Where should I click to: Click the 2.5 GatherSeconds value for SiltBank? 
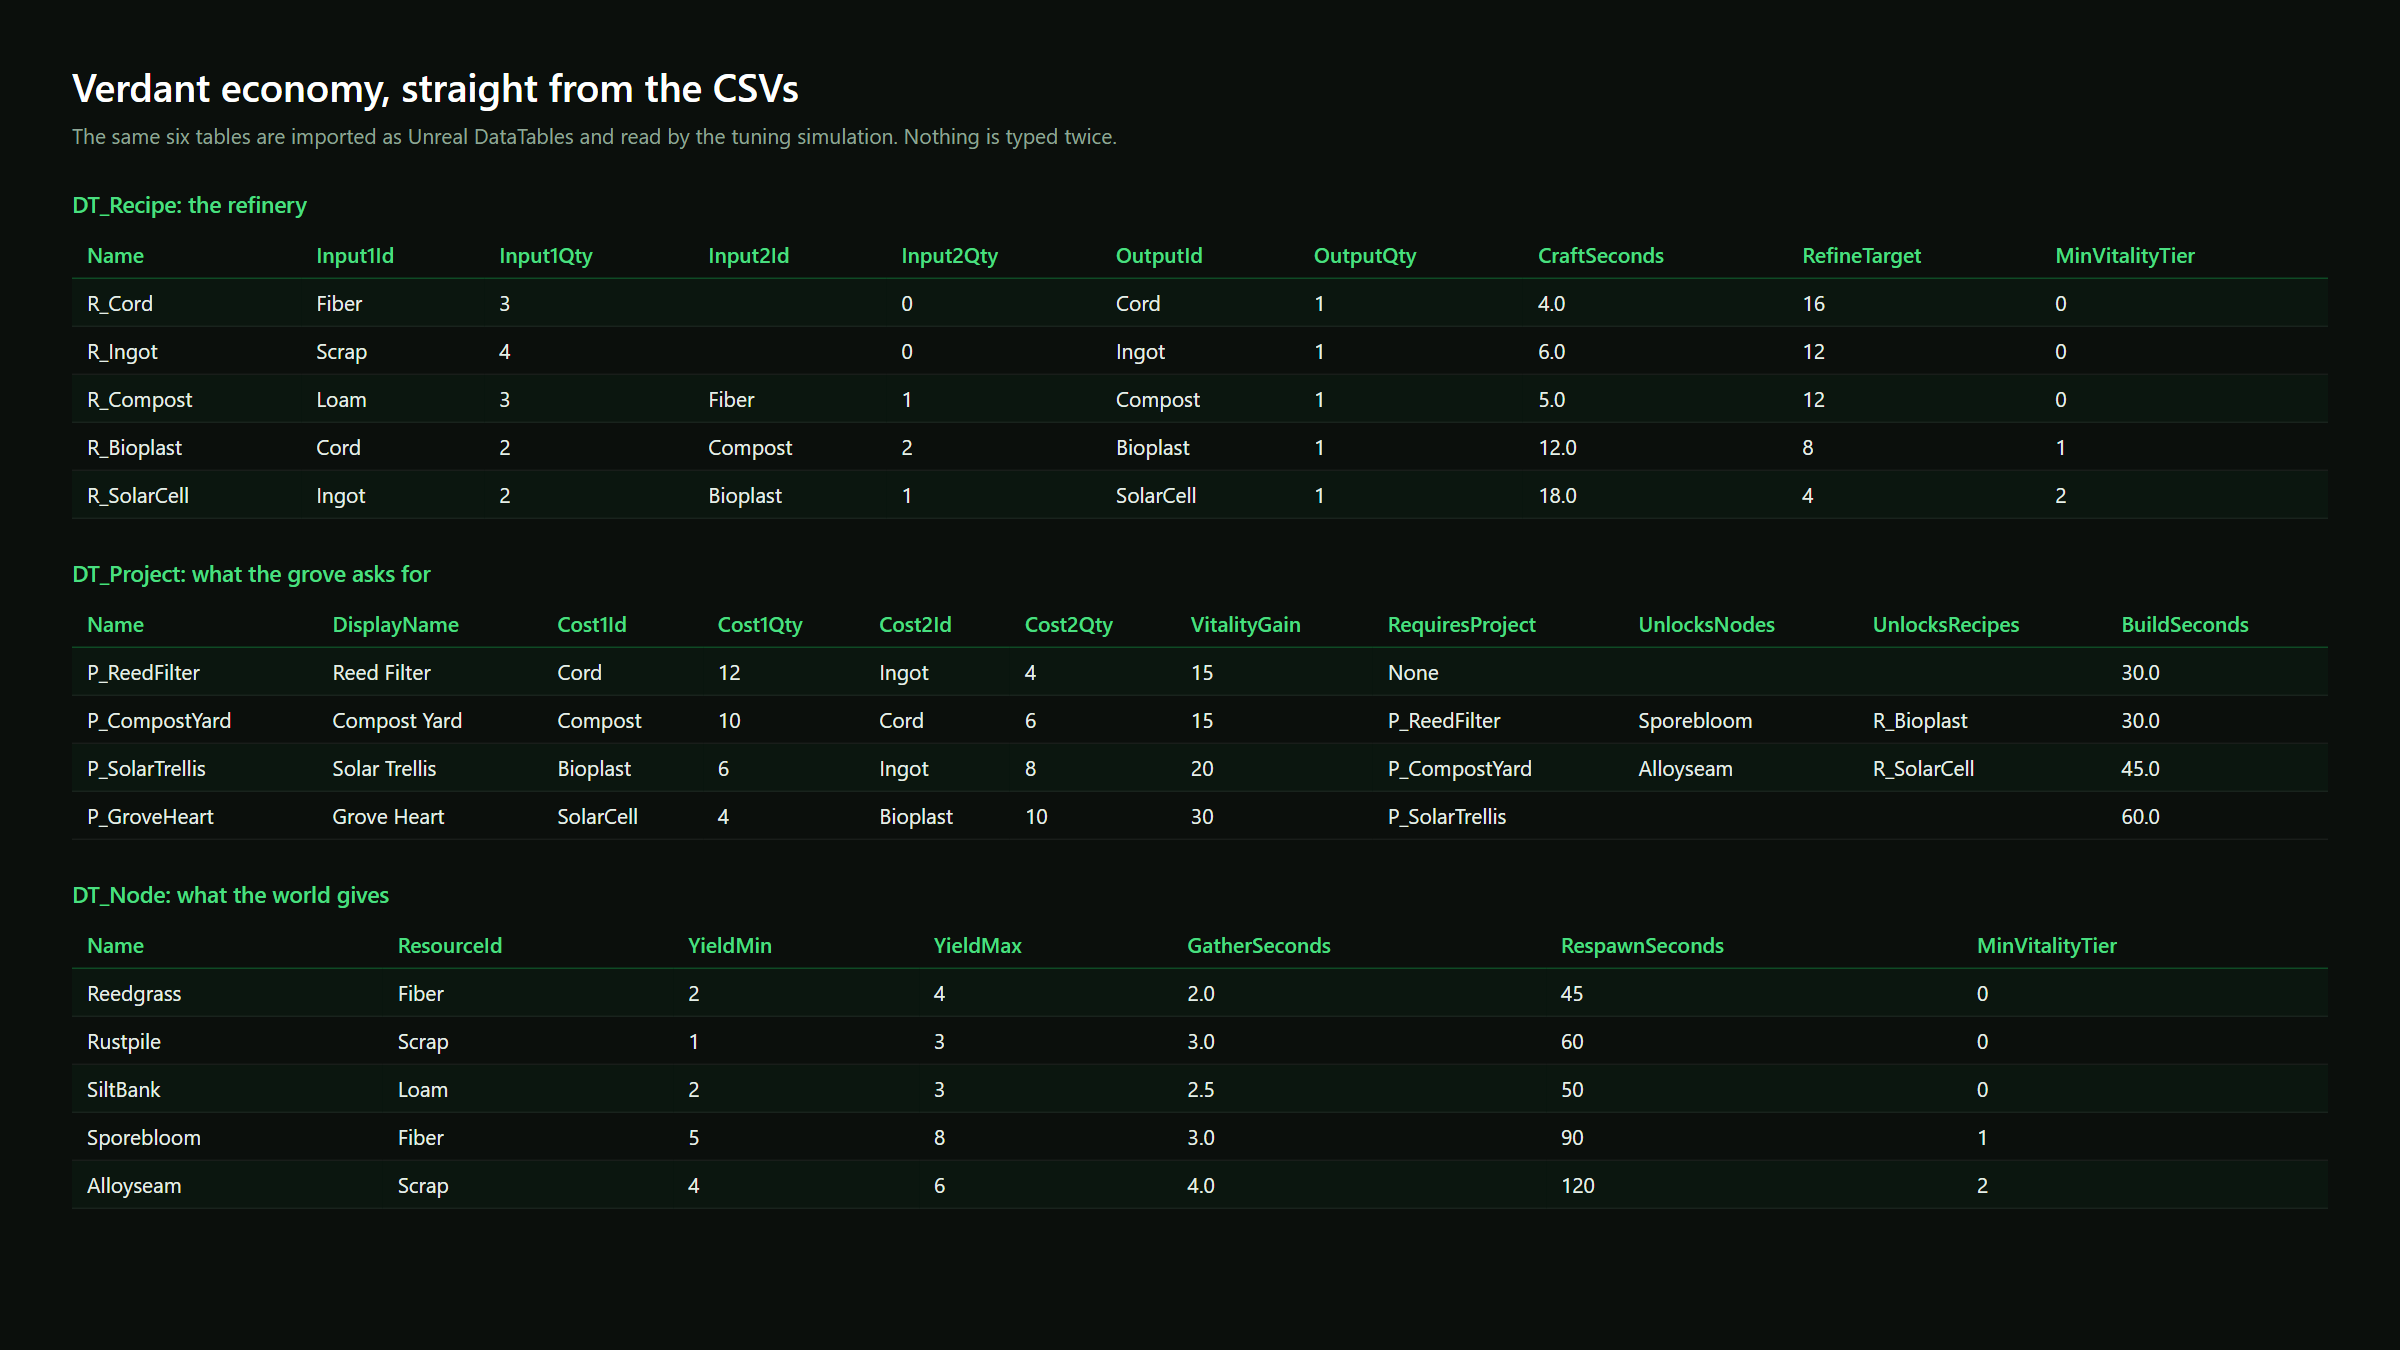pyautogui.click(x=1200, y=1090)
